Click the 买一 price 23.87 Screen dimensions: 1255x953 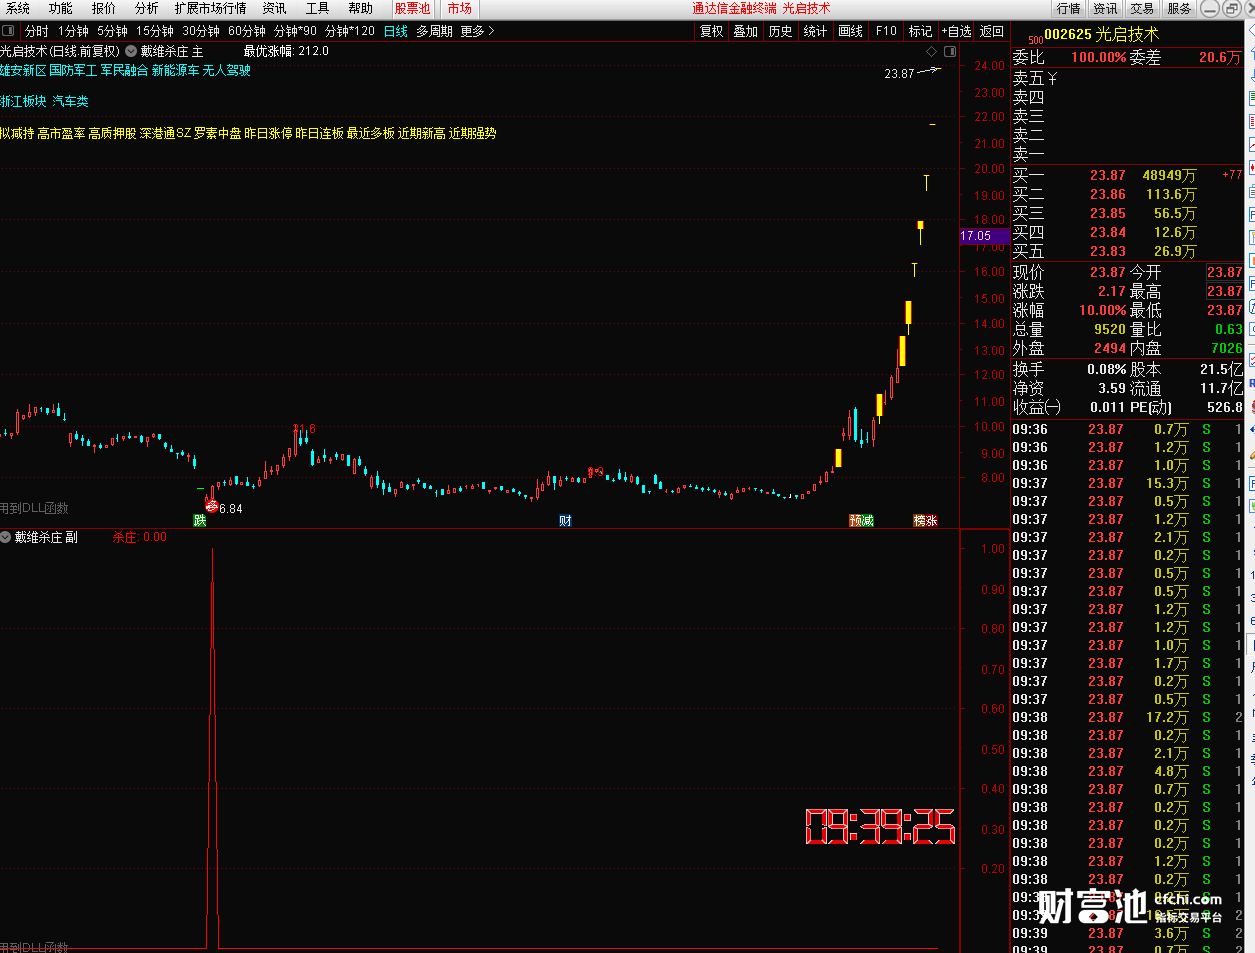pyautogui.click(x=1108, y=175)
